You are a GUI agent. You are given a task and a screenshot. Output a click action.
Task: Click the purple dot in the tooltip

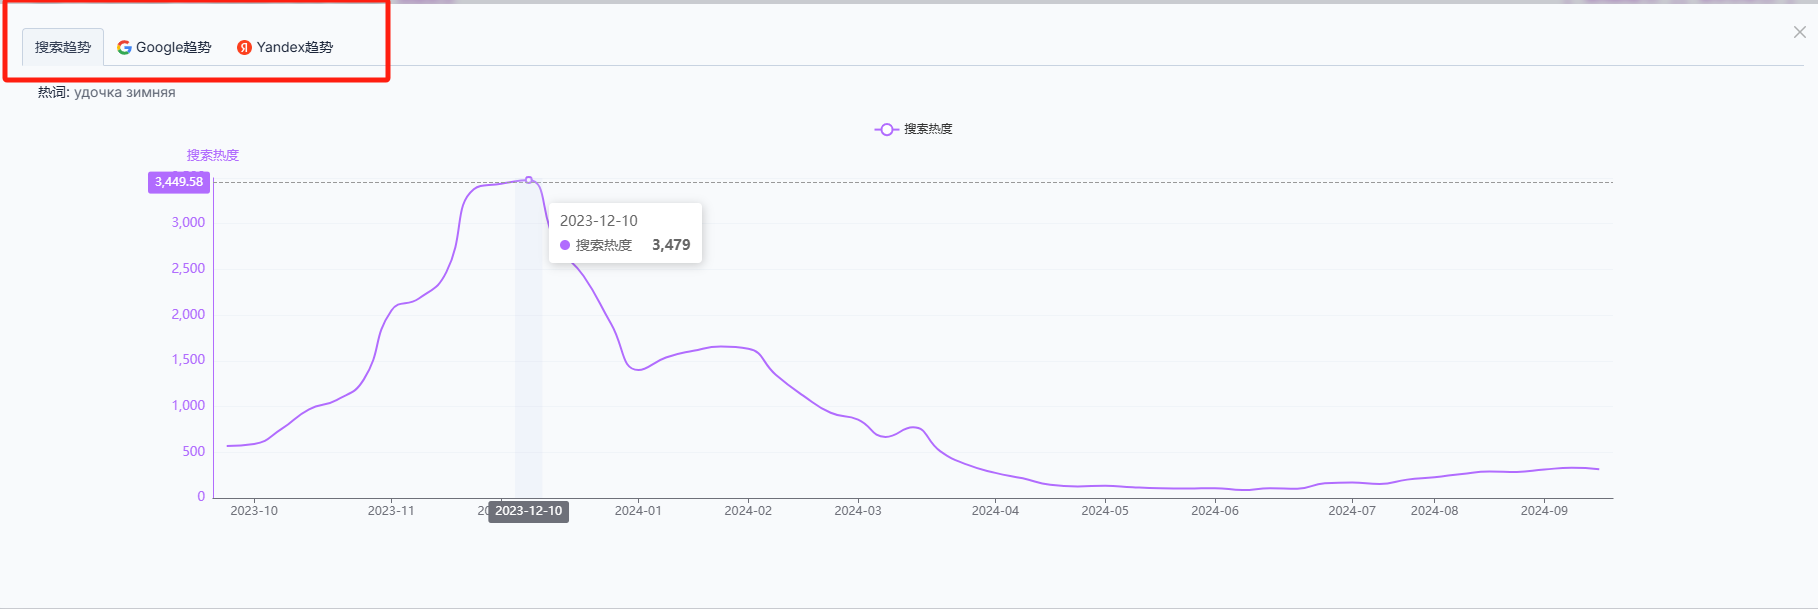pyautogui.click(x=565, y=245)
